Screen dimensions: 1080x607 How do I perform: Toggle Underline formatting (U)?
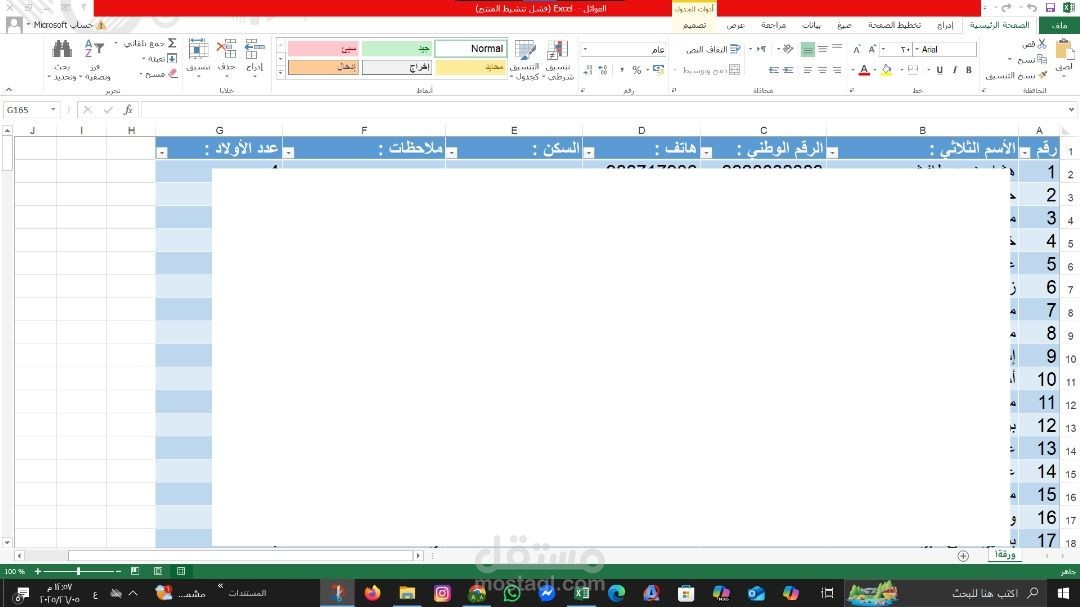[939, 70]
